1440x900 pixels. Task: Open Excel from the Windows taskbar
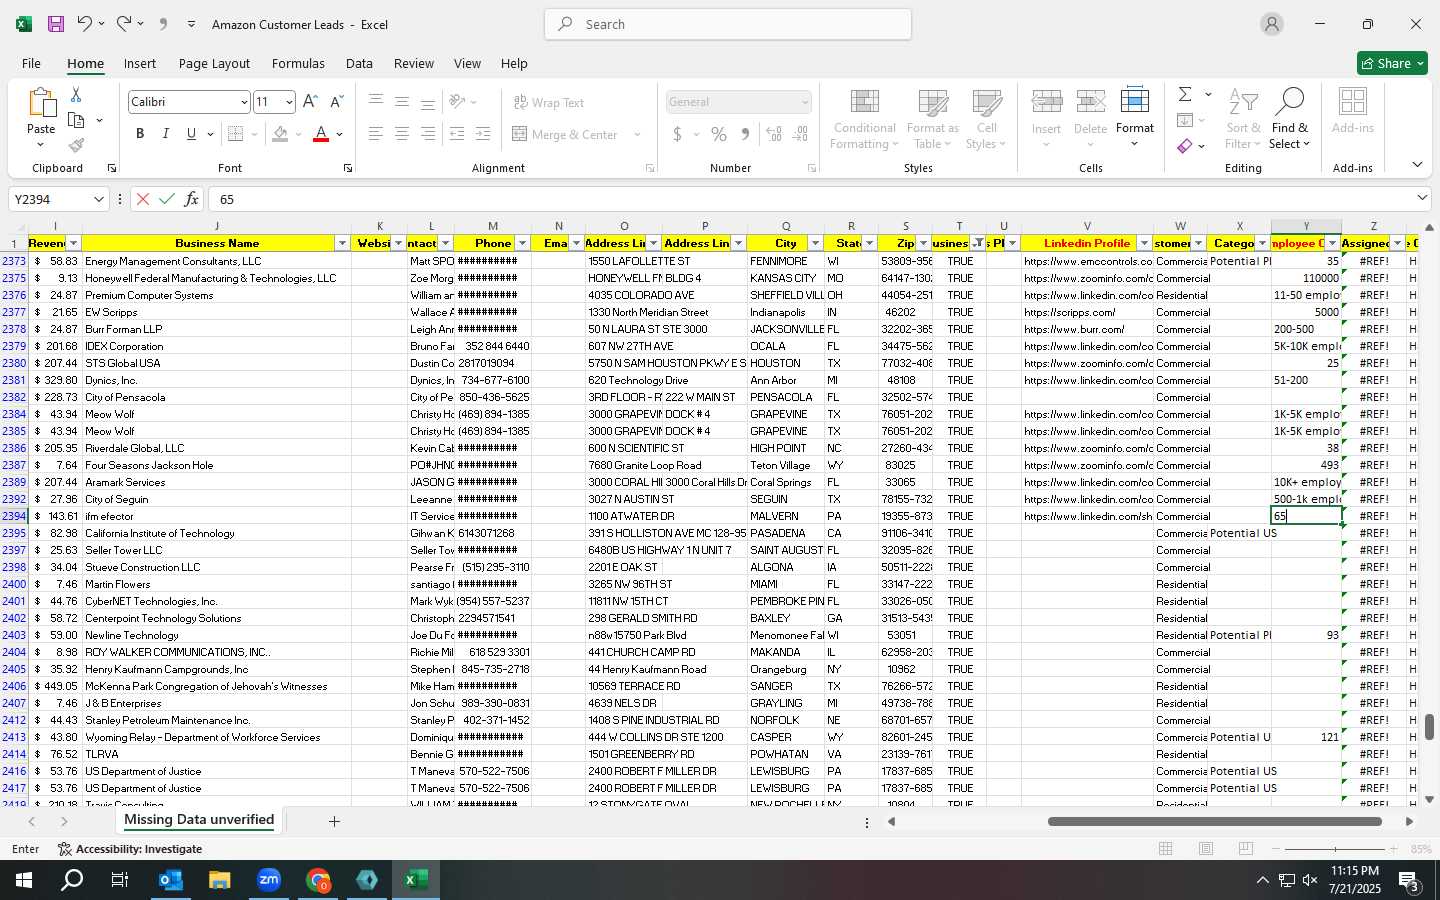click(416, 880)
